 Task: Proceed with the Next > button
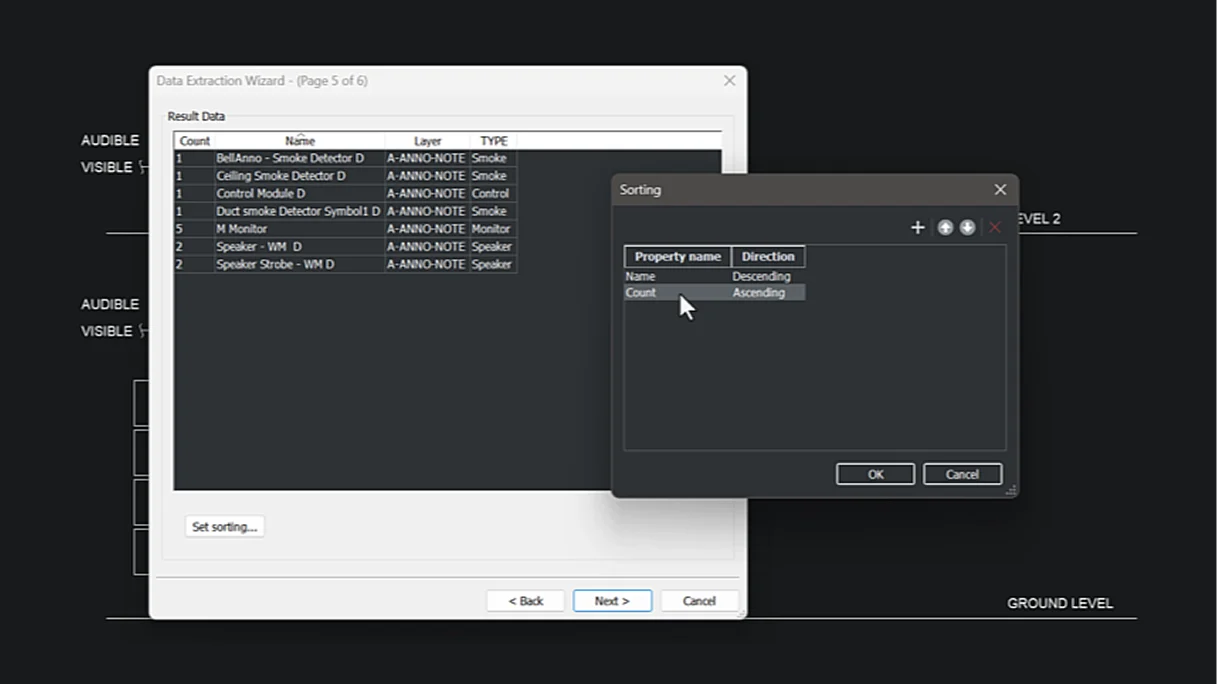(x=612, y=601)
